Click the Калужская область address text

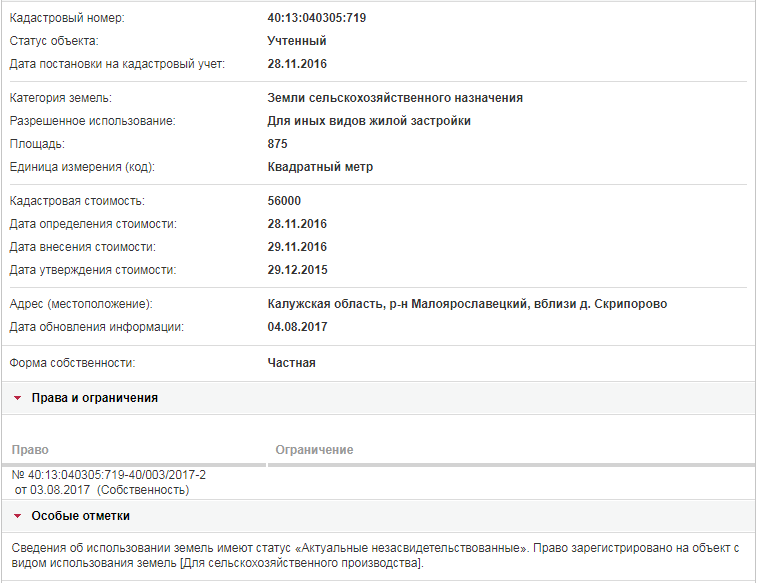(467, 304)
